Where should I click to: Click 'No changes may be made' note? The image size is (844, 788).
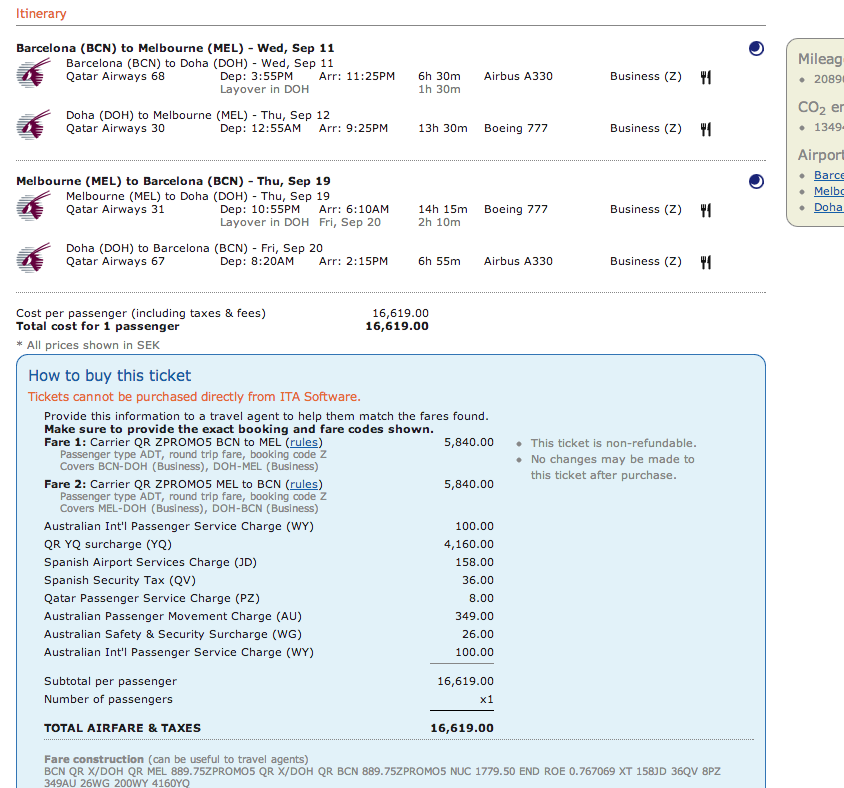613,467
